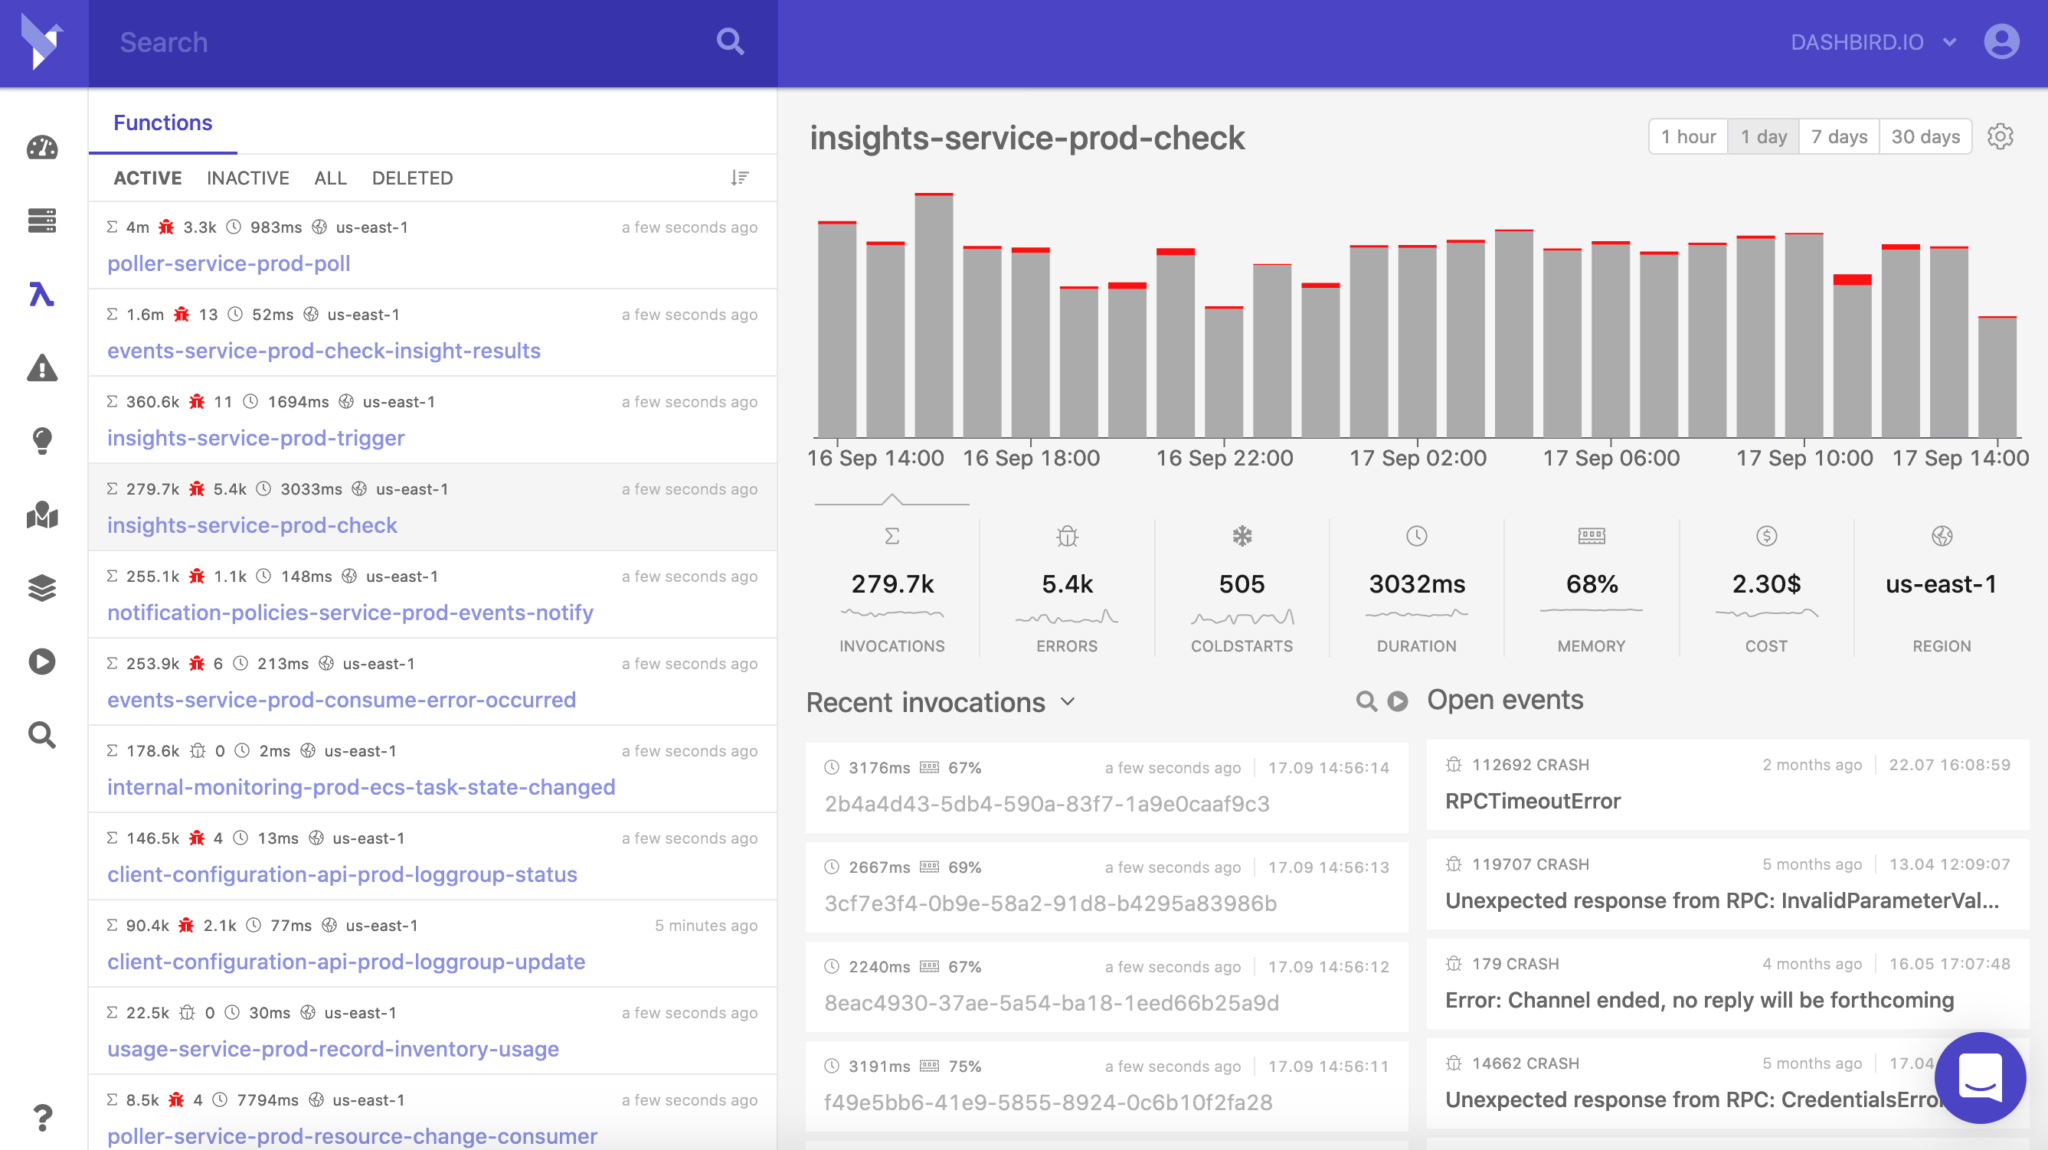Select the 30 days time range
The width and height of the screenshot is (2048, 1150).
pyautogui.click(x=1925, y=137)
